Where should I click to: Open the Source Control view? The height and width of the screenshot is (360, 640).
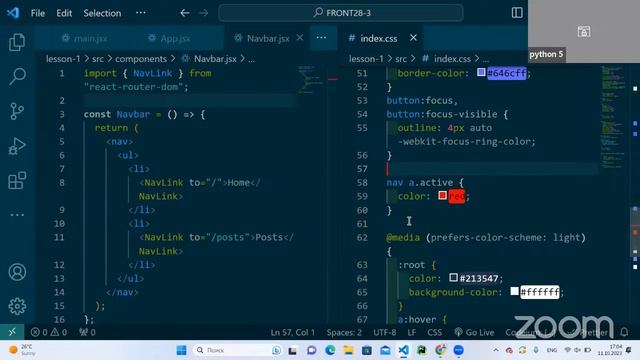[17, 111]
